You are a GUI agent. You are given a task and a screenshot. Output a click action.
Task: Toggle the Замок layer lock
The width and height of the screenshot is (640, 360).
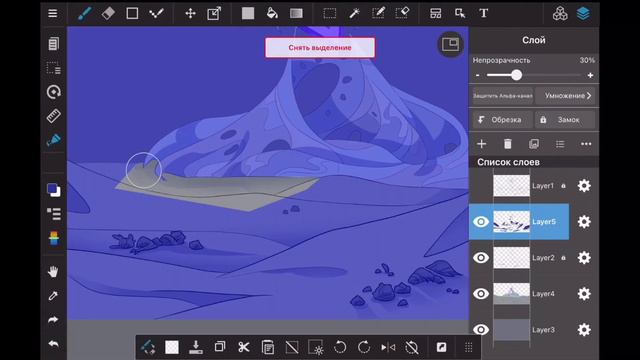(x=565, y=120)
